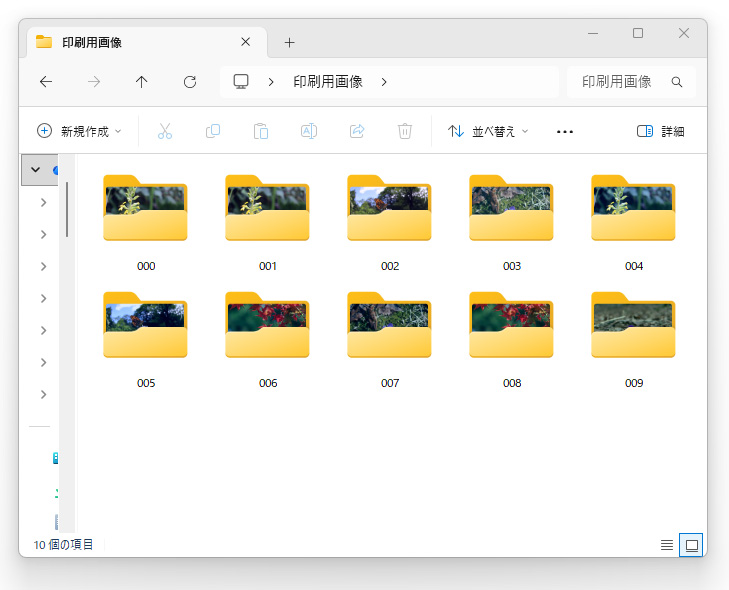
Task: Add a new tab with plus button
Action: 289,42
